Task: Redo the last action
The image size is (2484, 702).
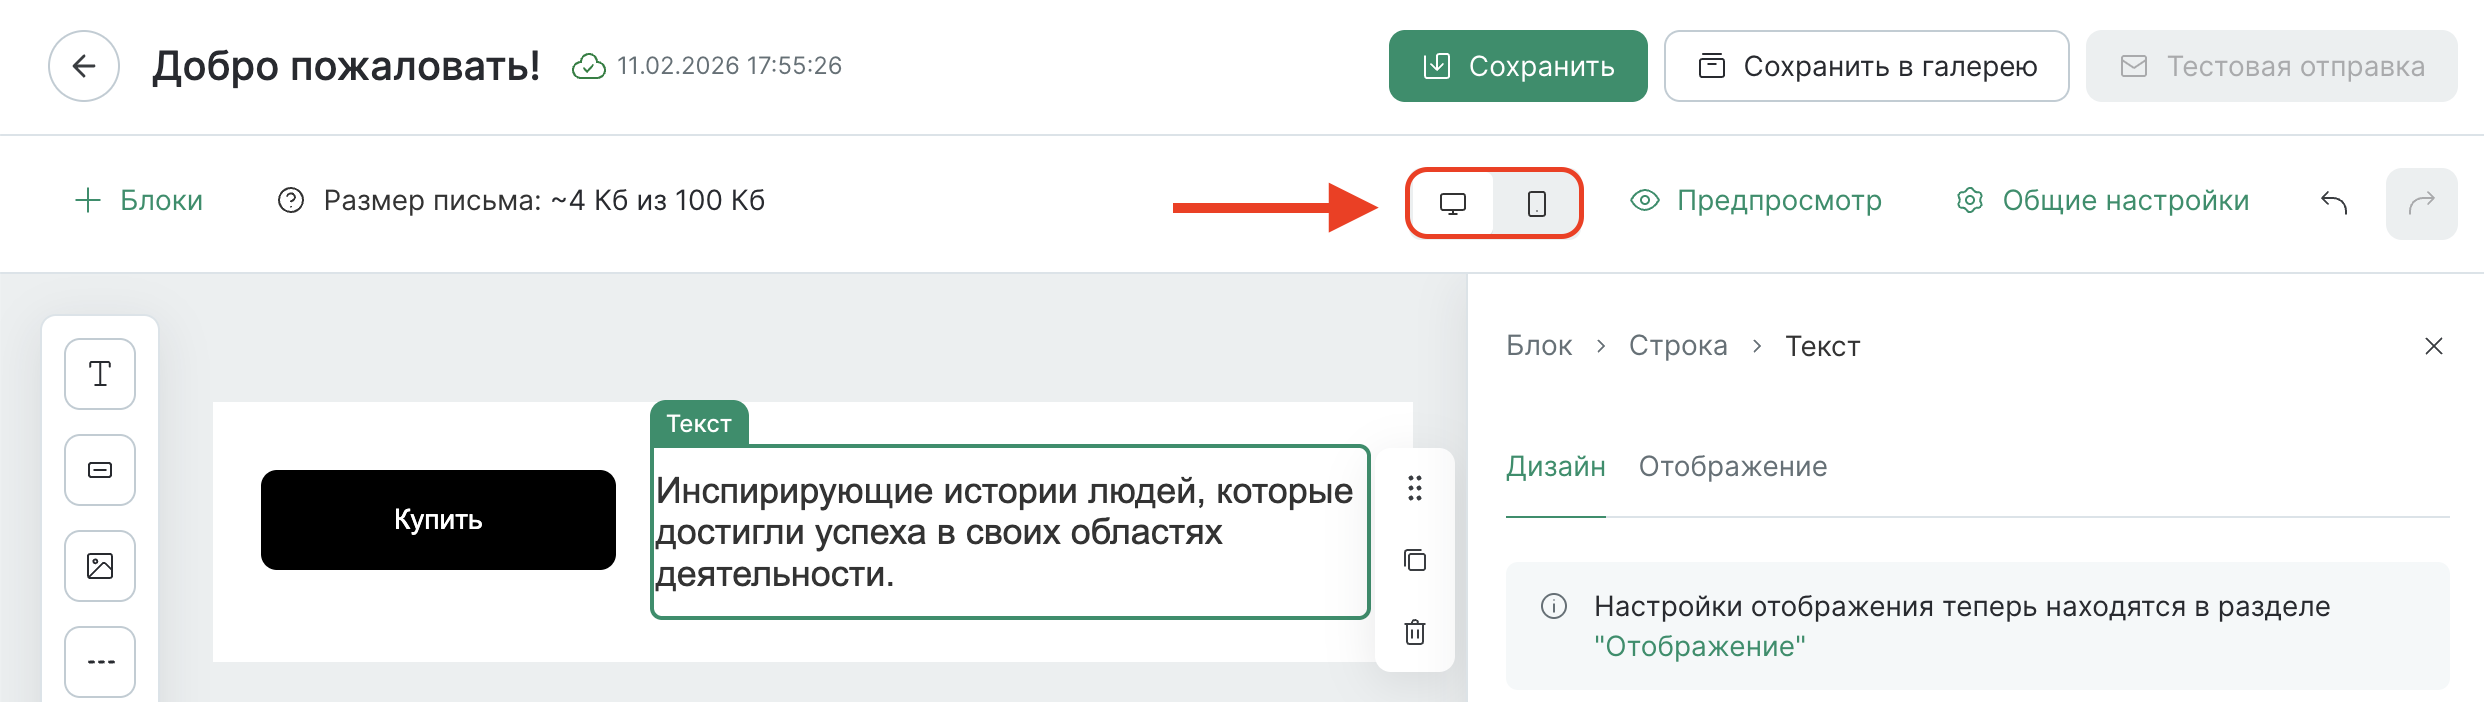Action: coord(2422,201)
